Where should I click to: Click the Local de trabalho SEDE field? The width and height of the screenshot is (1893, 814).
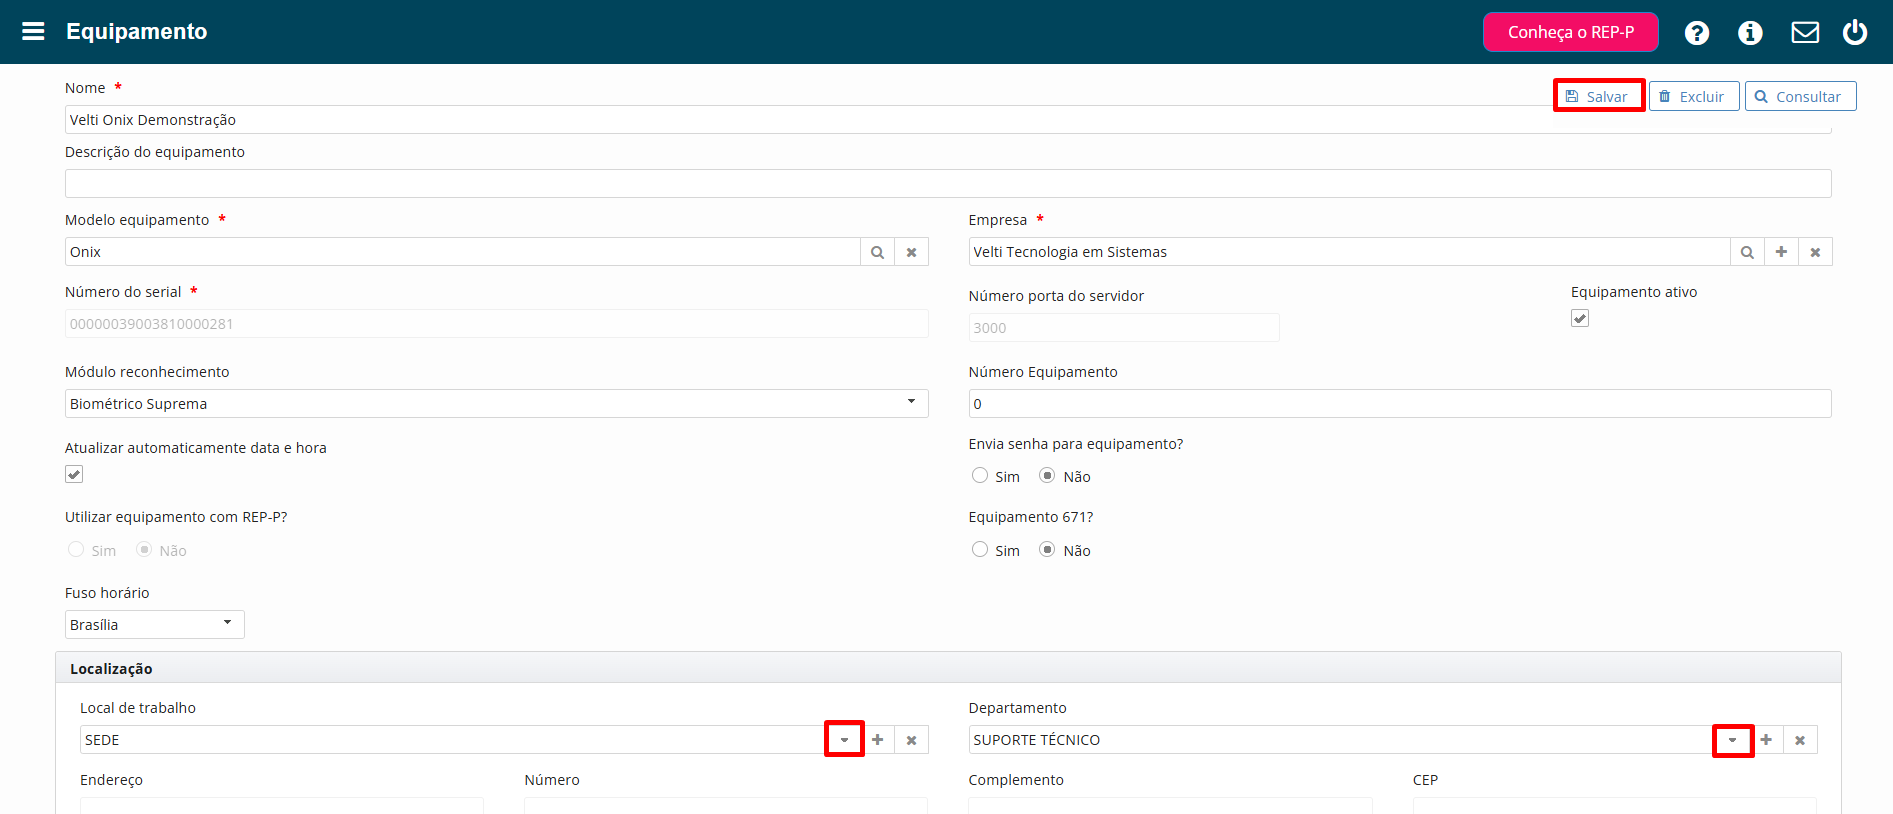[x=452, y=740]
